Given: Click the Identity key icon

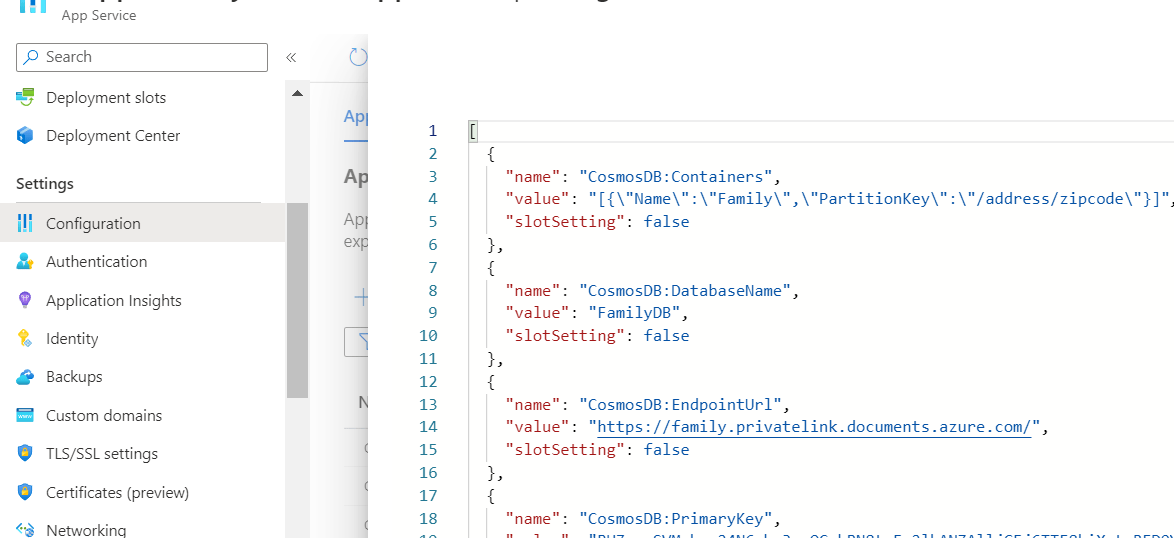Looking at the screenshot, I should pyautogui.click(x=25, y=338).
